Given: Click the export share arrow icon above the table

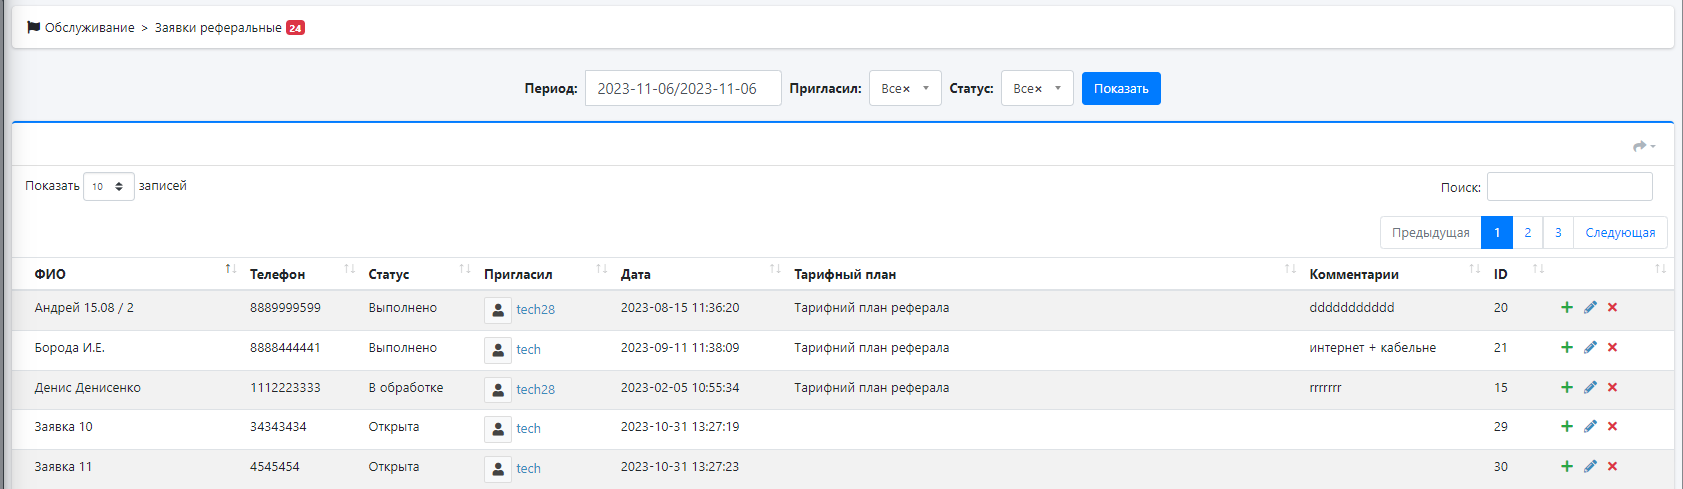Looking at the screenshot, I should (x=1642, y=147).
